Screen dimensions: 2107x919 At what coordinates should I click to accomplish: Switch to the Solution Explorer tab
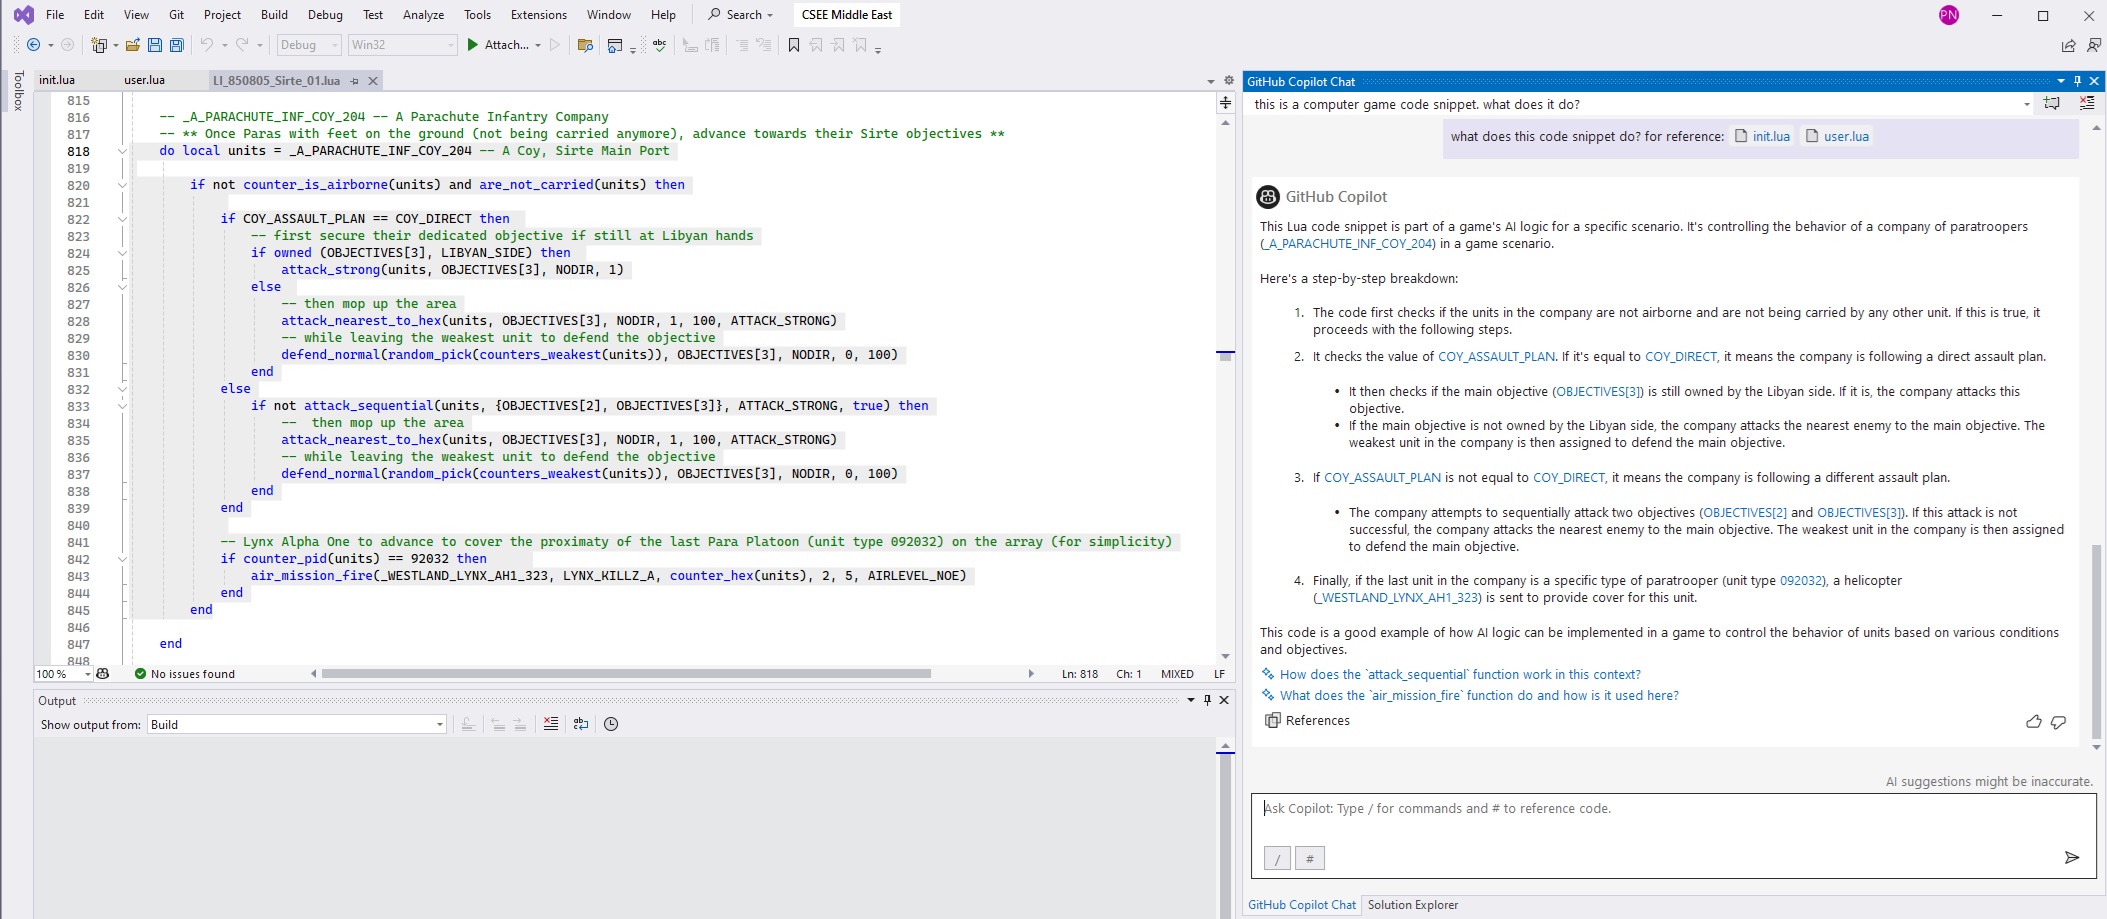point(1412,905)
